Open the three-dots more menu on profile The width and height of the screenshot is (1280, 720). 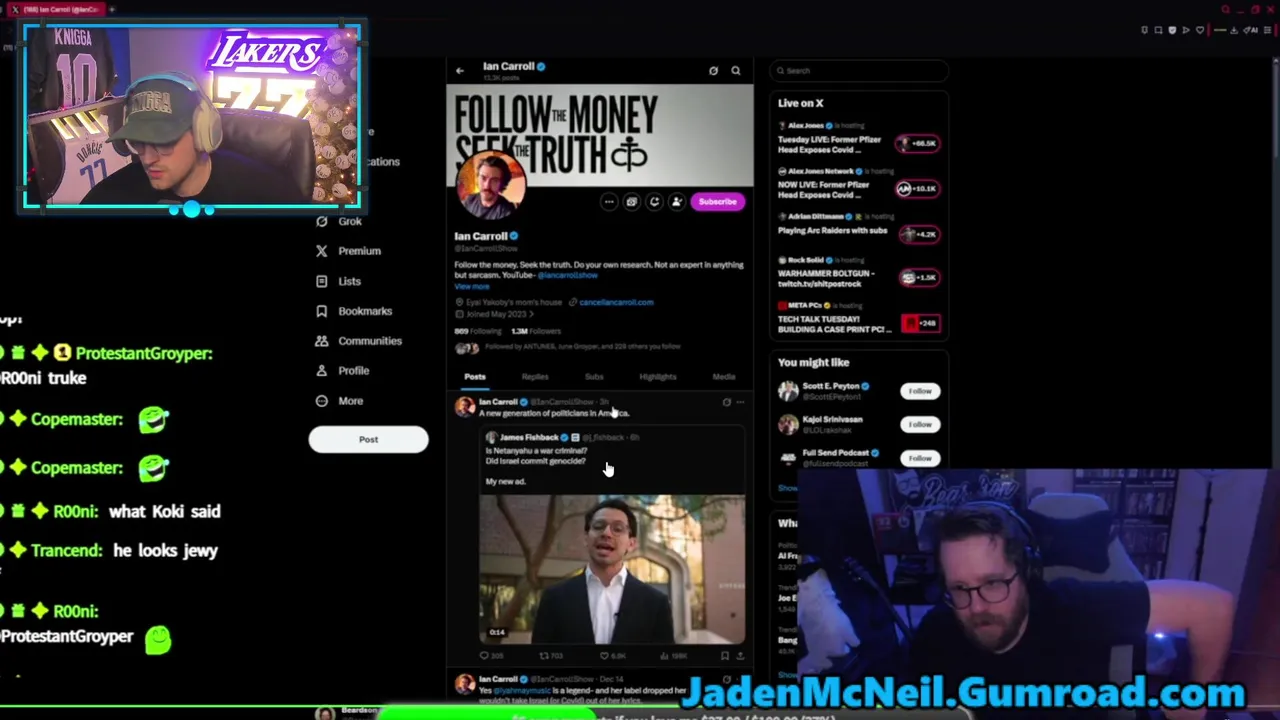tap(609, 202)
